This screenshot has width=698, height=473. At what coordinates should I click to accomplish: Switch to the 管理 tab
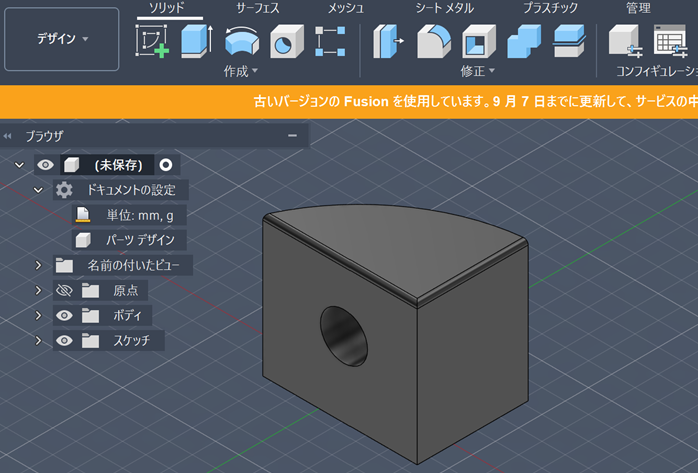point(638,8)
